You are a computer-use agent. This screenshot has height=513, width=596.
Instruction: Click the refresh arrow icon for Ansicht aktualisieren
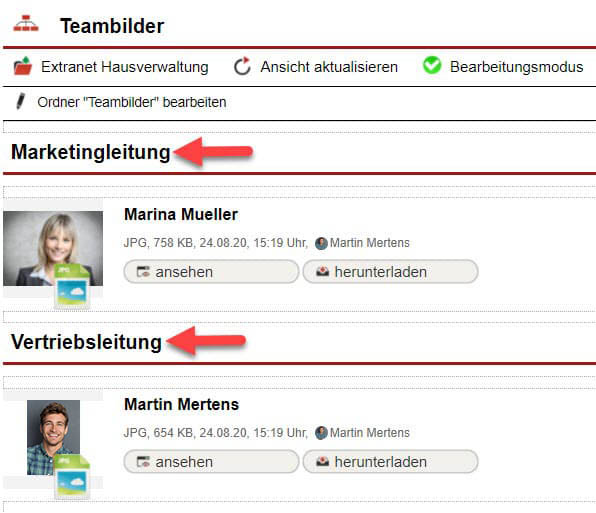242,66
